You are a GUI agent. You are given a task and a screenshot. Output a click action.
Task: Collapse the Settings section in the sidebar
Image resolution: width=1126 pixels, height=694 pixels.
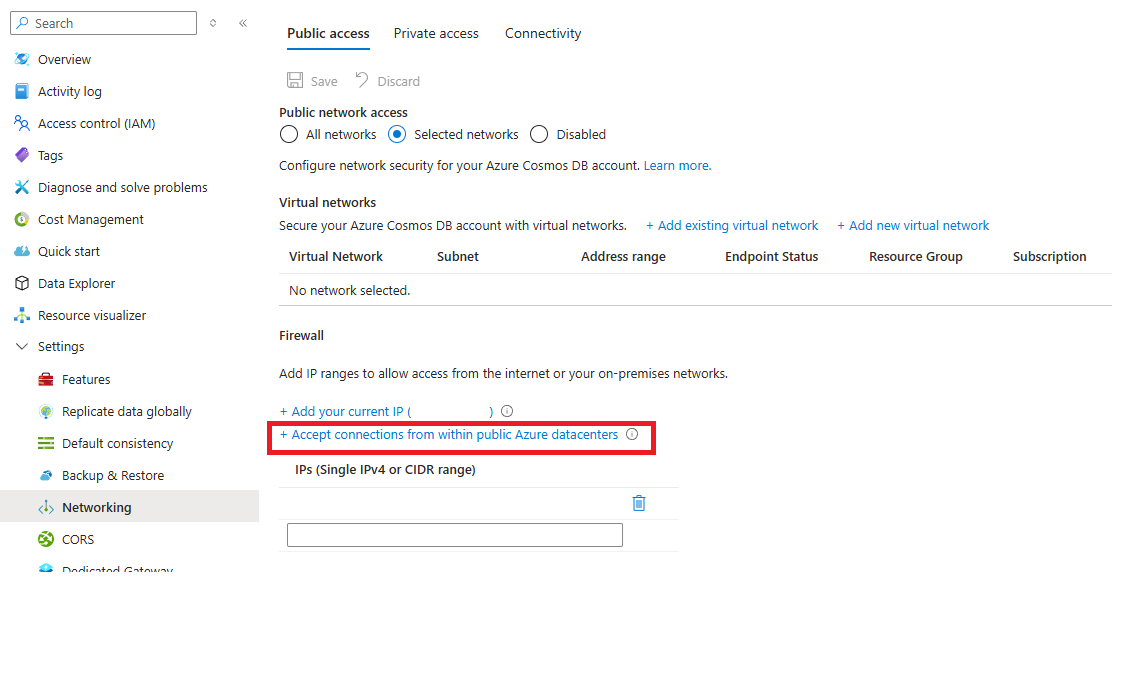click(x=22, y=346)
